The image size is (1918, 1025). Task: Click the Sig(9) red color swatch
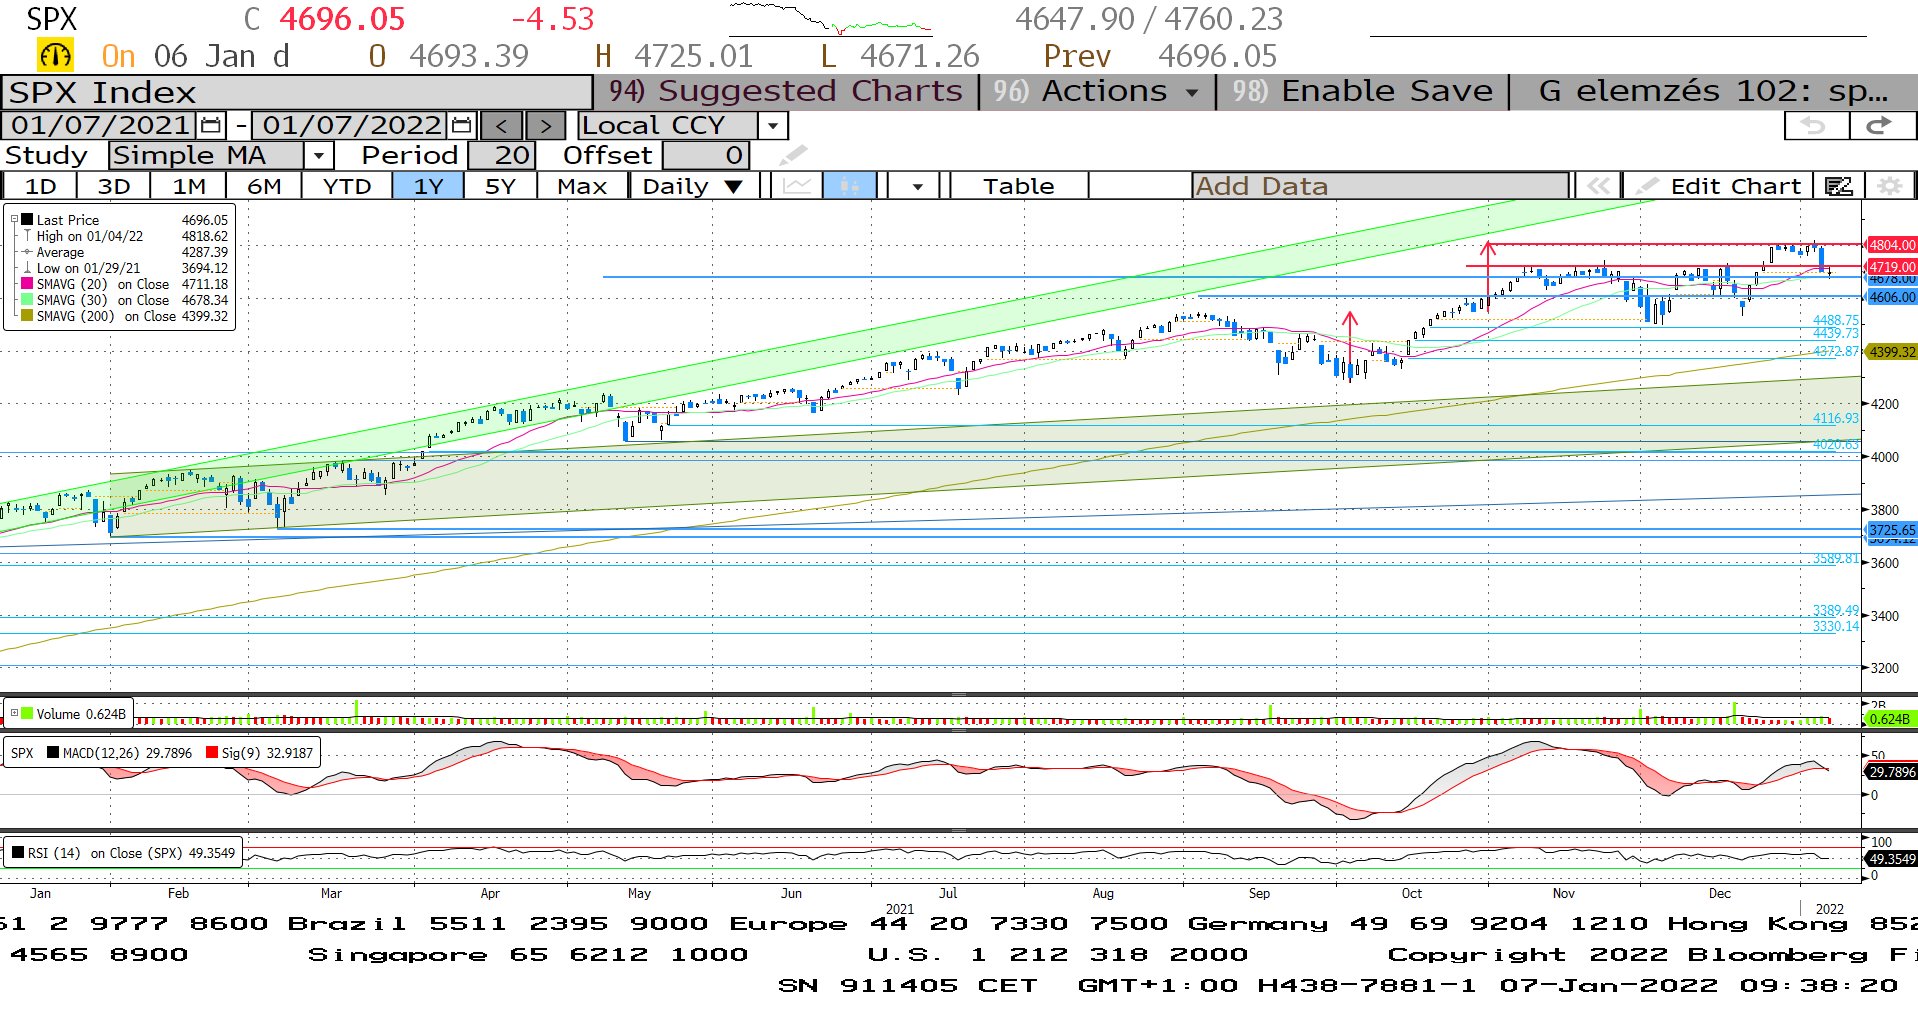(x=212, y=753)
